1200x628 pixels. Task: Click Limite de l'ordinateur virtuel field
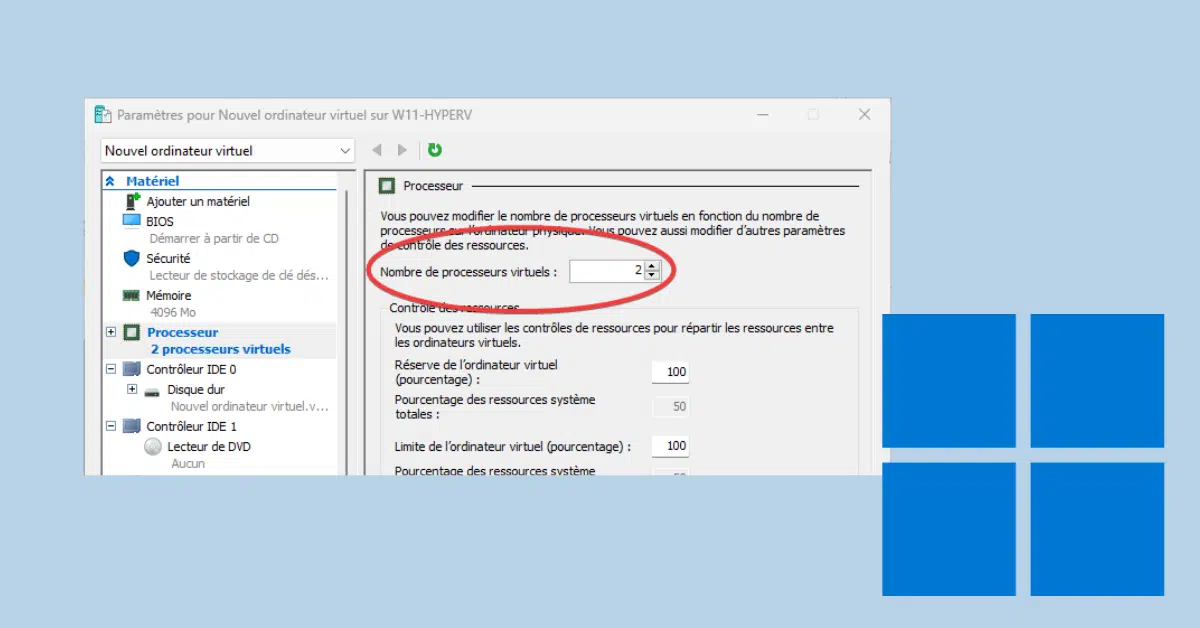(x=670, y=446)
